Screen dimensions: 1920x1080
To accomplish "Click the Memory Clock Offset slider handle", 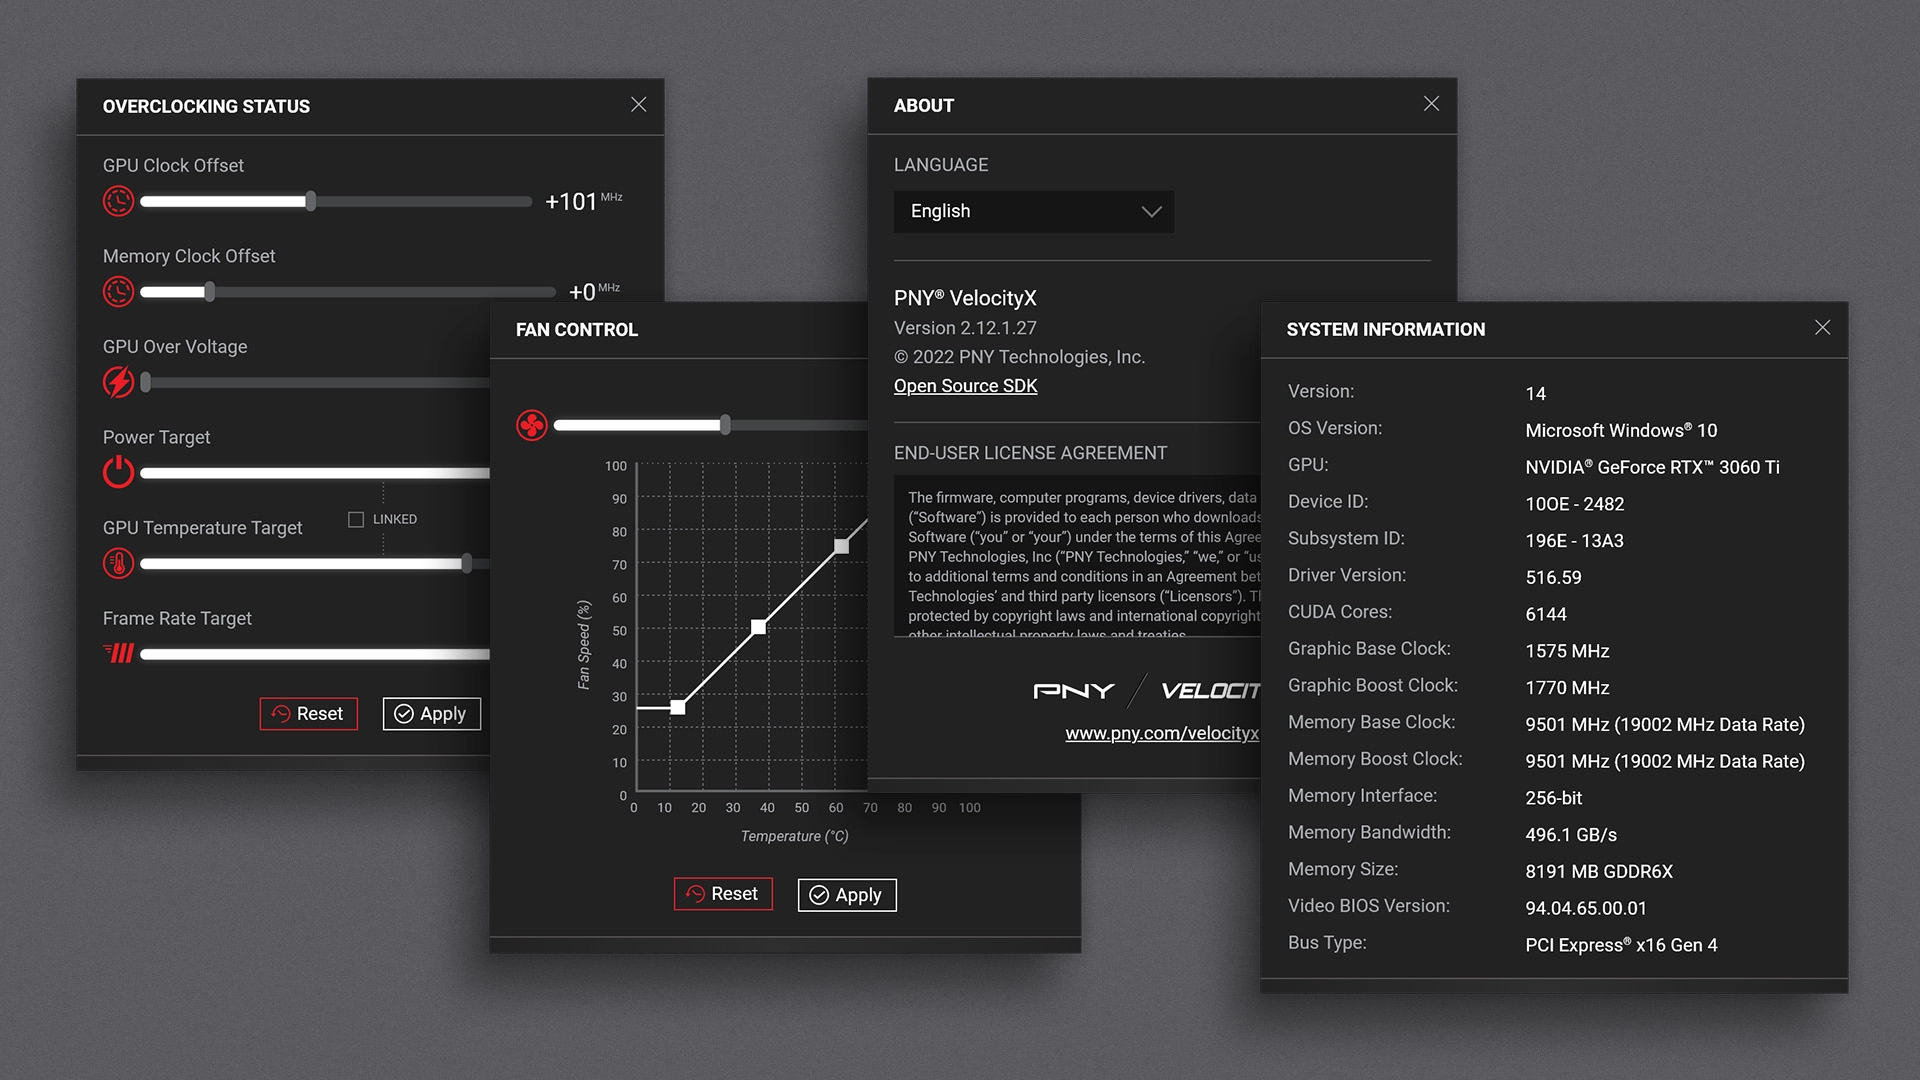I will (x=209, y=292).
